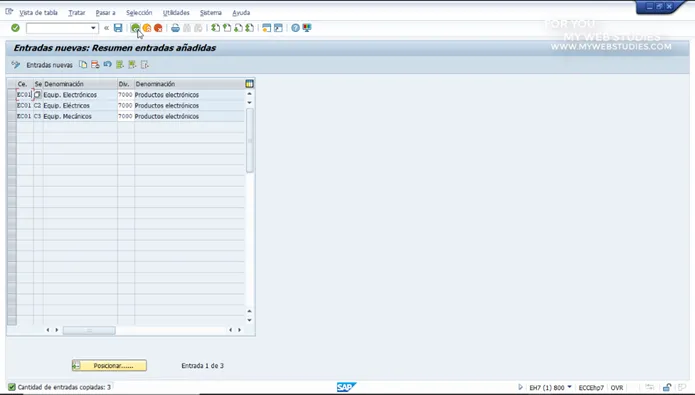Open the Help question mark icon

pos(295,28)
